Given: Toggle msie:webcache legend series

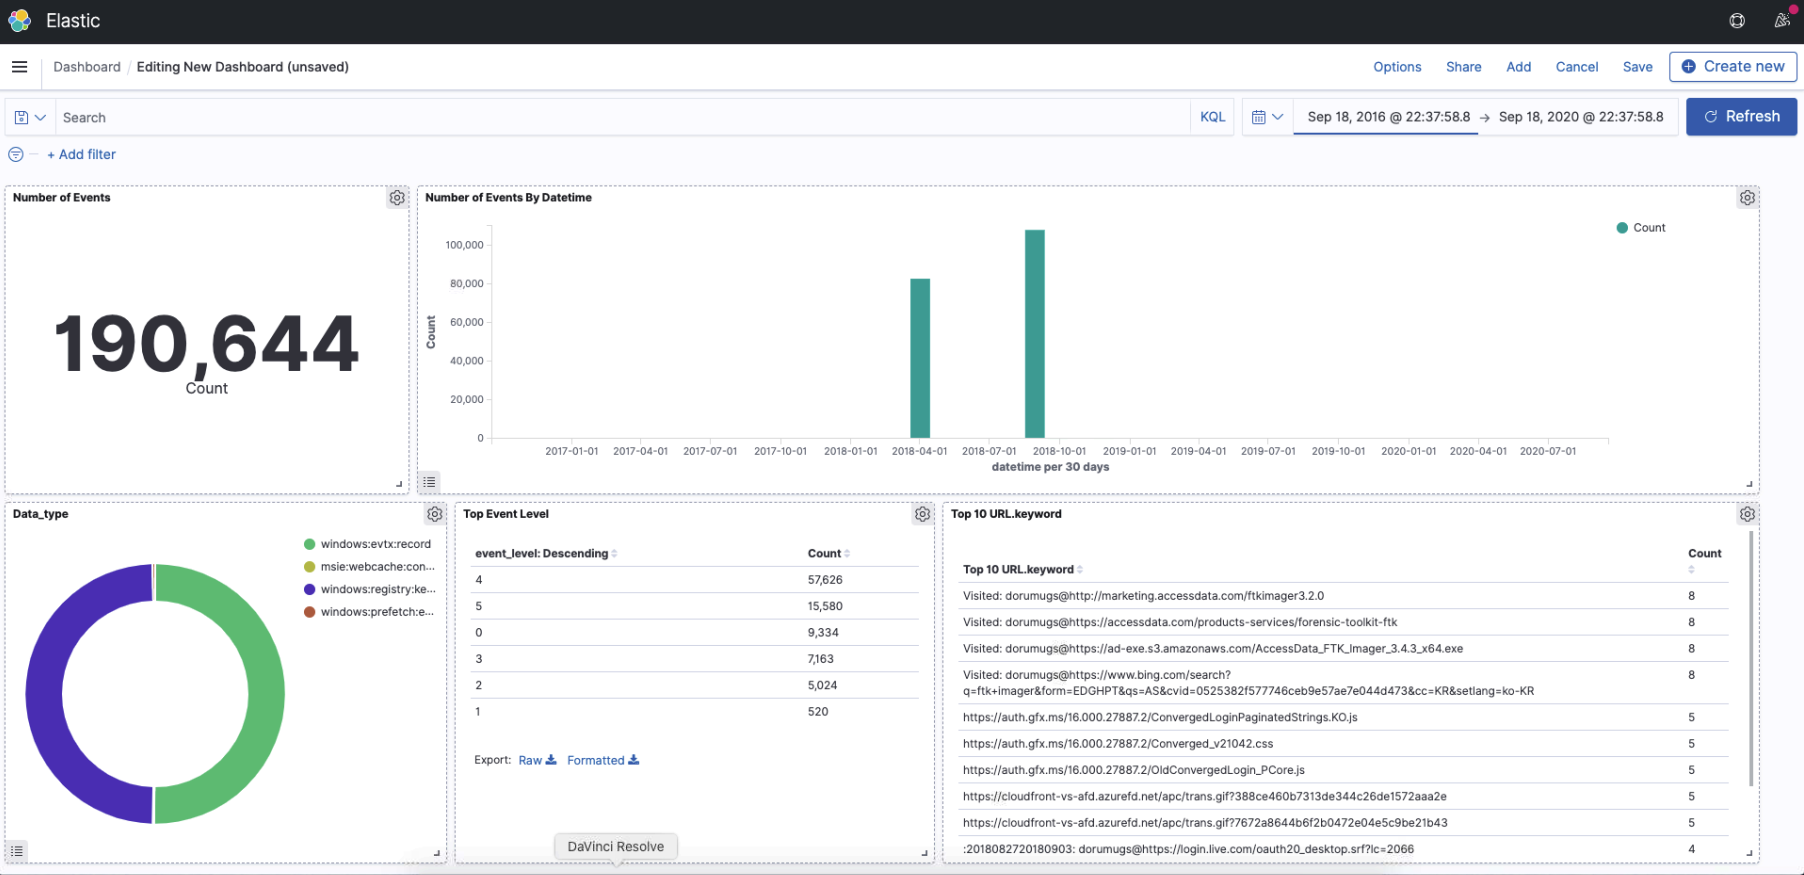Looking at the screenshot, I should tap(369, 567).
